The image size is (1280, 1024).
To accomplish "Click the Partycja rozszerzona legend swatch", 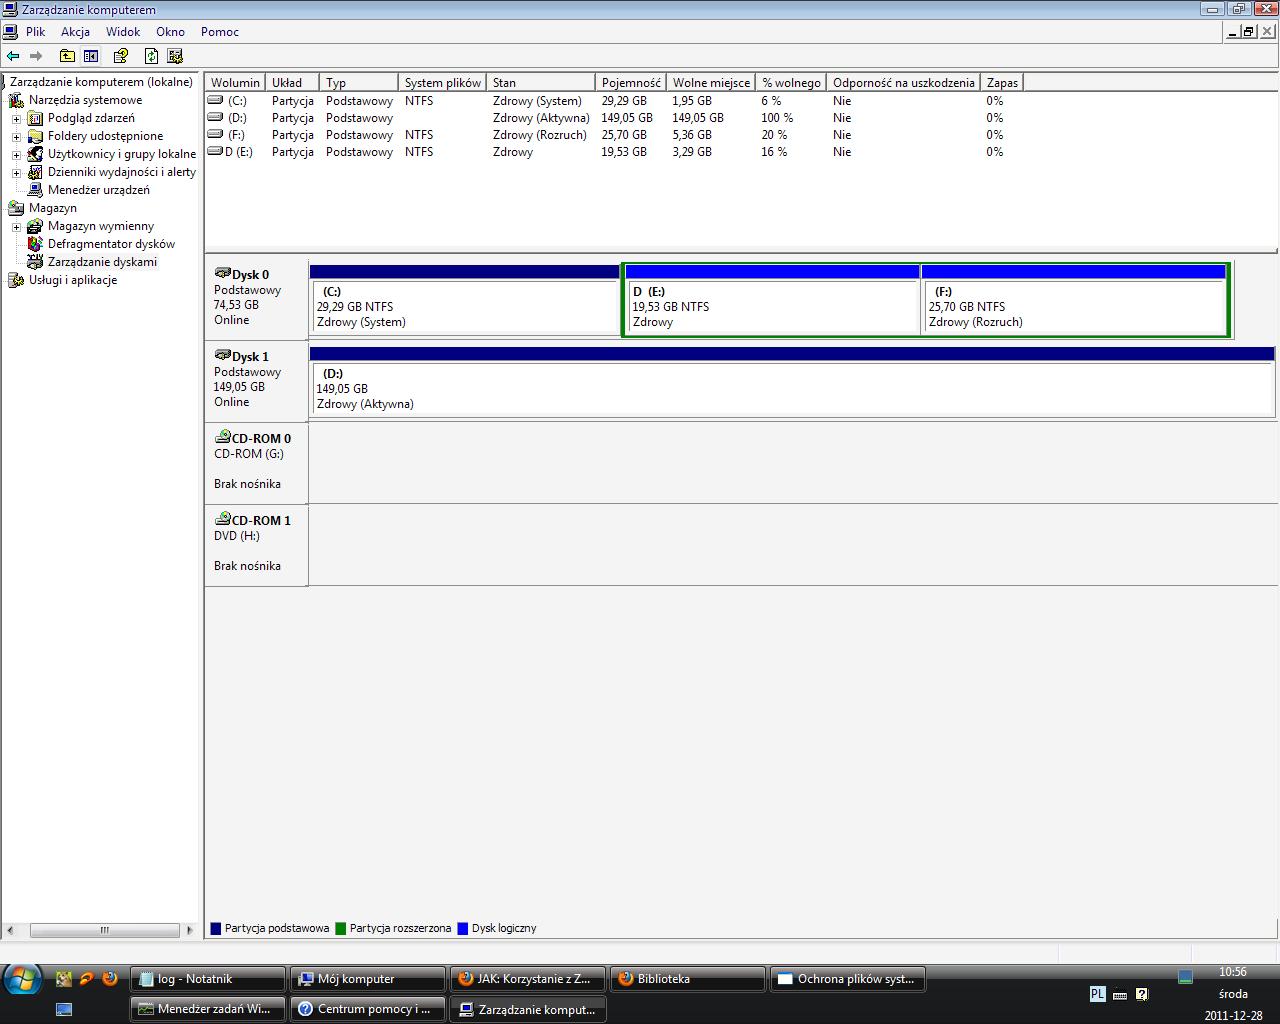I will pos(340,928).
